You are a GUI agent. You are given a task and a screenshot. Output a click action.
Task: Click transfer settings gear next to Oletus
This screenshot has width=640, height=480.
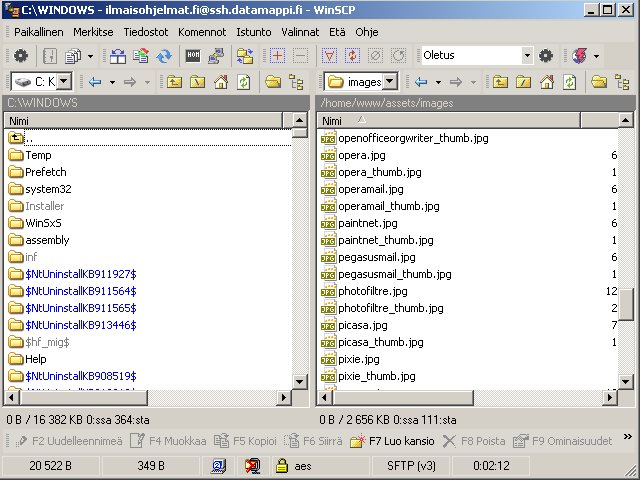[x=546, y=56]
